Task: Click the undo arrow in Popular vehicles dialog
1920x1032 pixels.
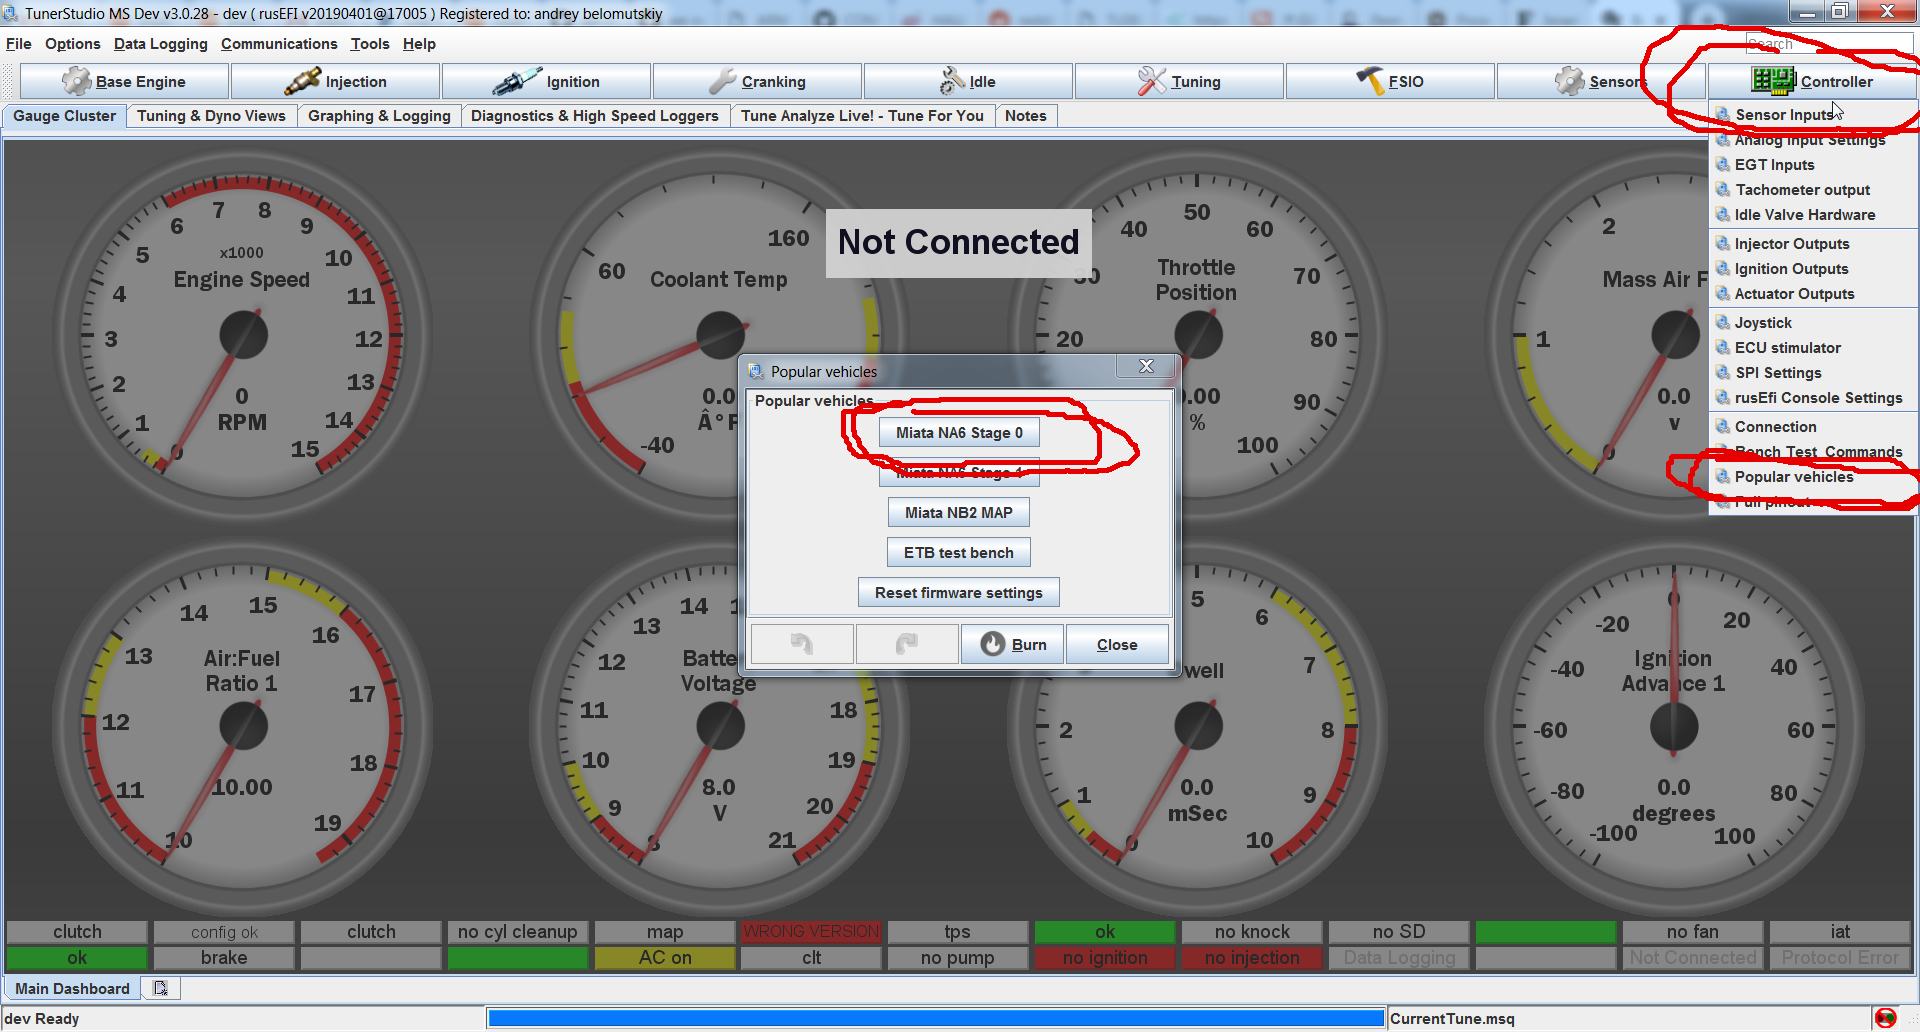Action: (x=802, y=644)
